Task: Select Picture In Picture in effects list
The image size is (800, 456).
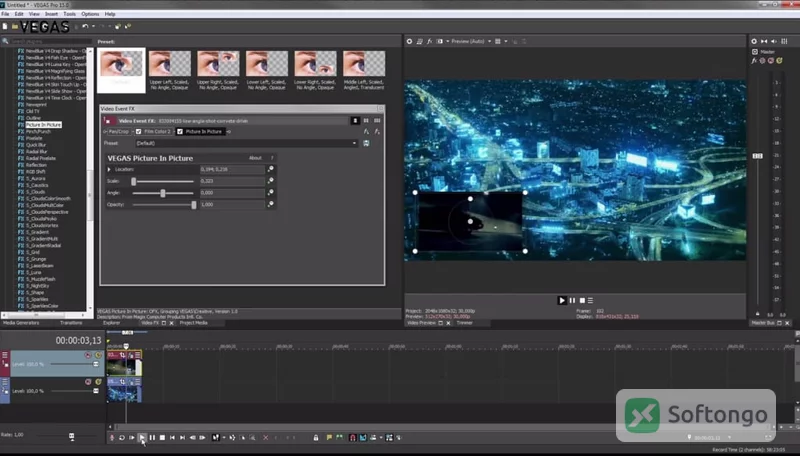Action: (x=43, y=124)
